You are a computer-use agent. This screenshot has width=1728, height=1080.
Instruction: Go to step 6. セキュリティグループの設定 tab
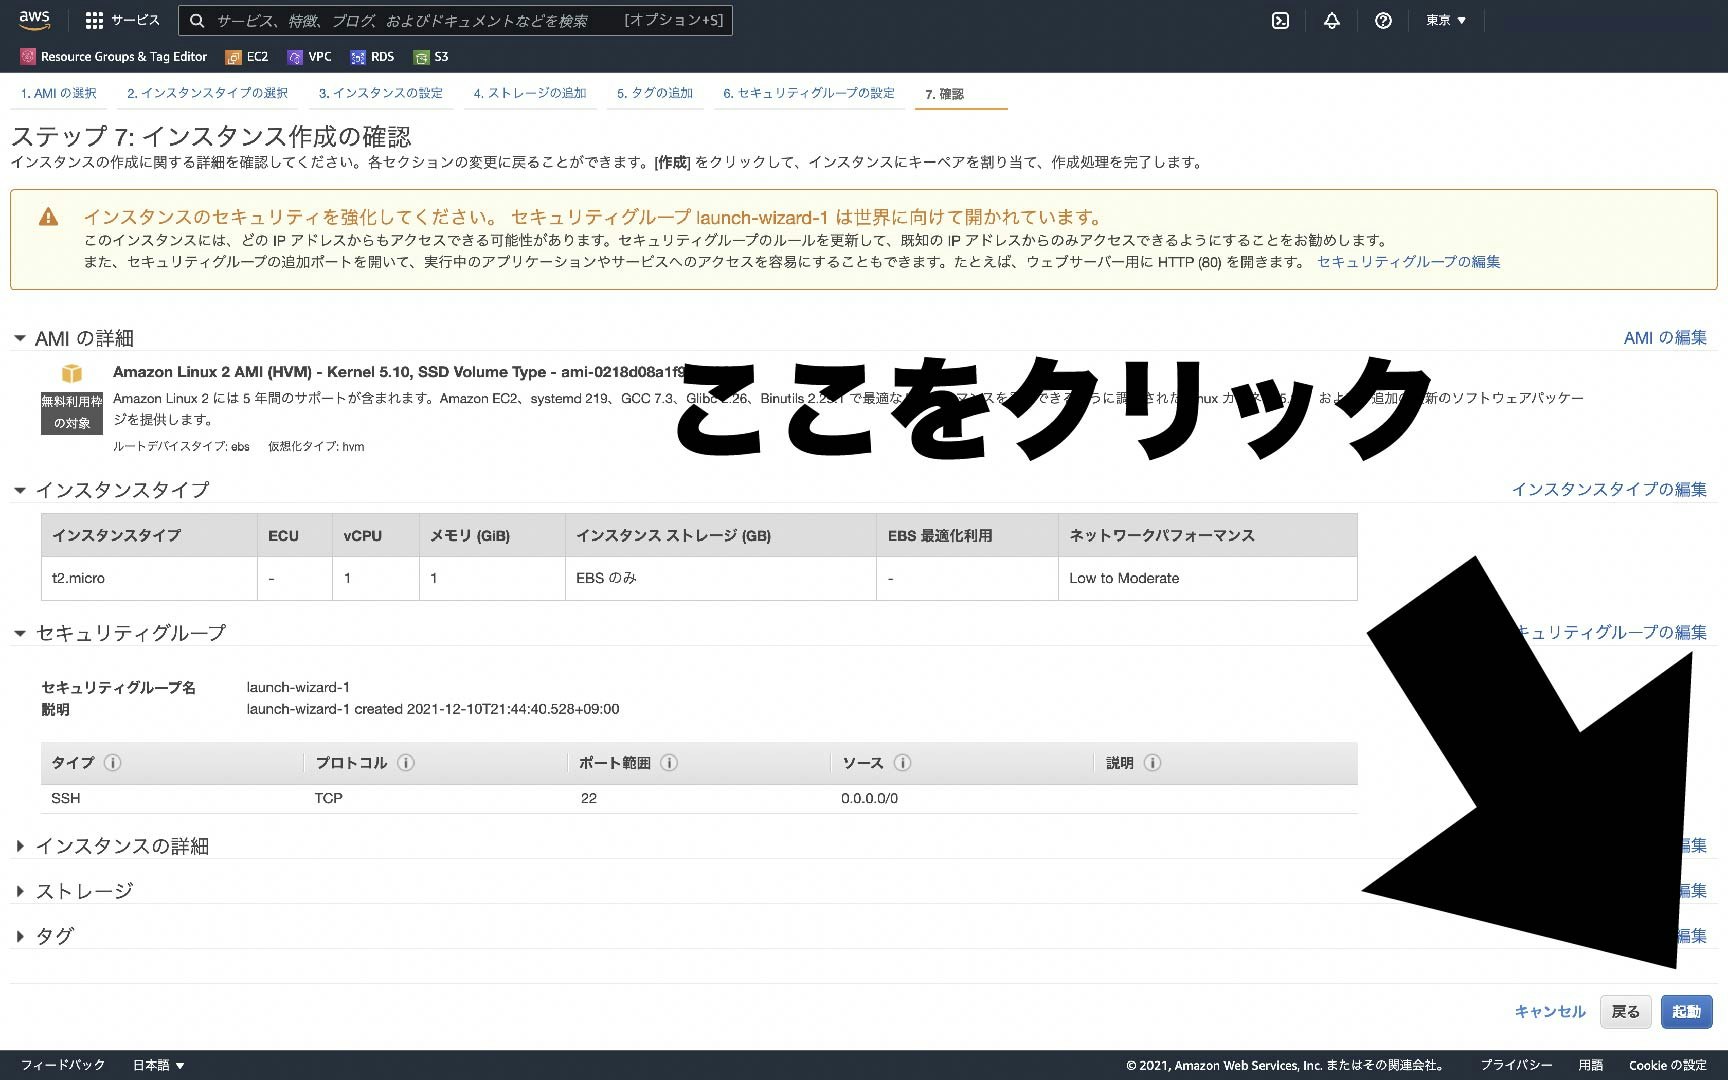coord(809,93)
